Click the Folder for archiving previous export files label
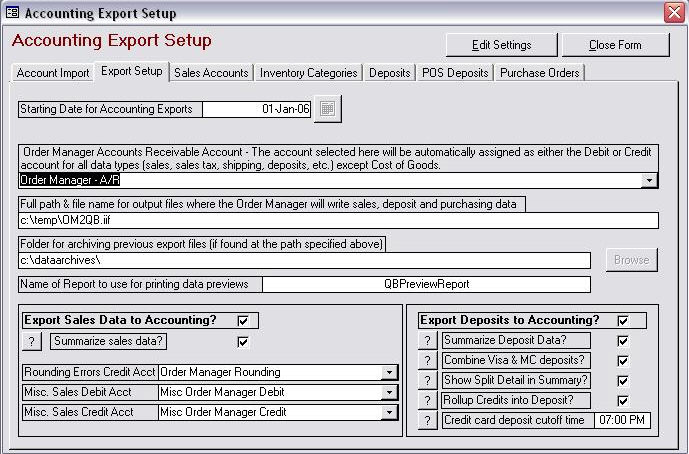Image resolution: width=689 pixels, height=454 pixels. tap(202, 244)
